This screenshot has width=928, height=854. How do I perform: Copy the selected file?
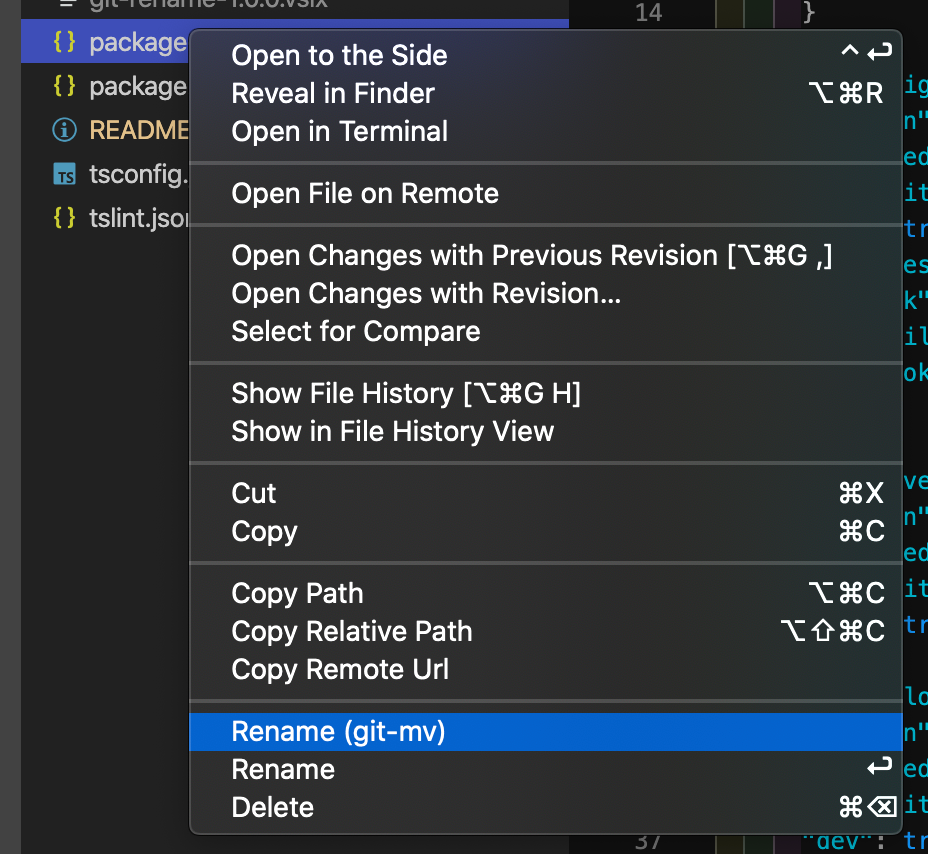tap(263, 531)
